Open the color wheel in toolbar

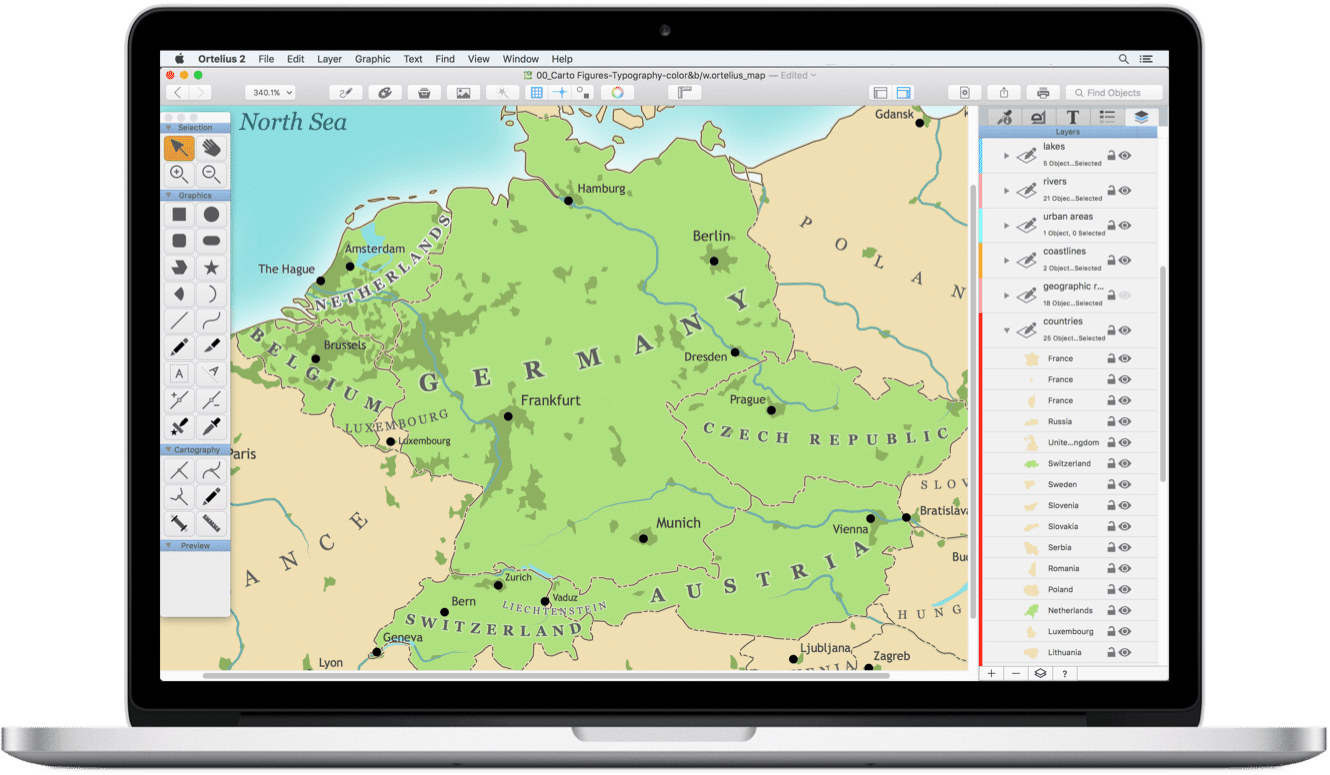(618, 93)
